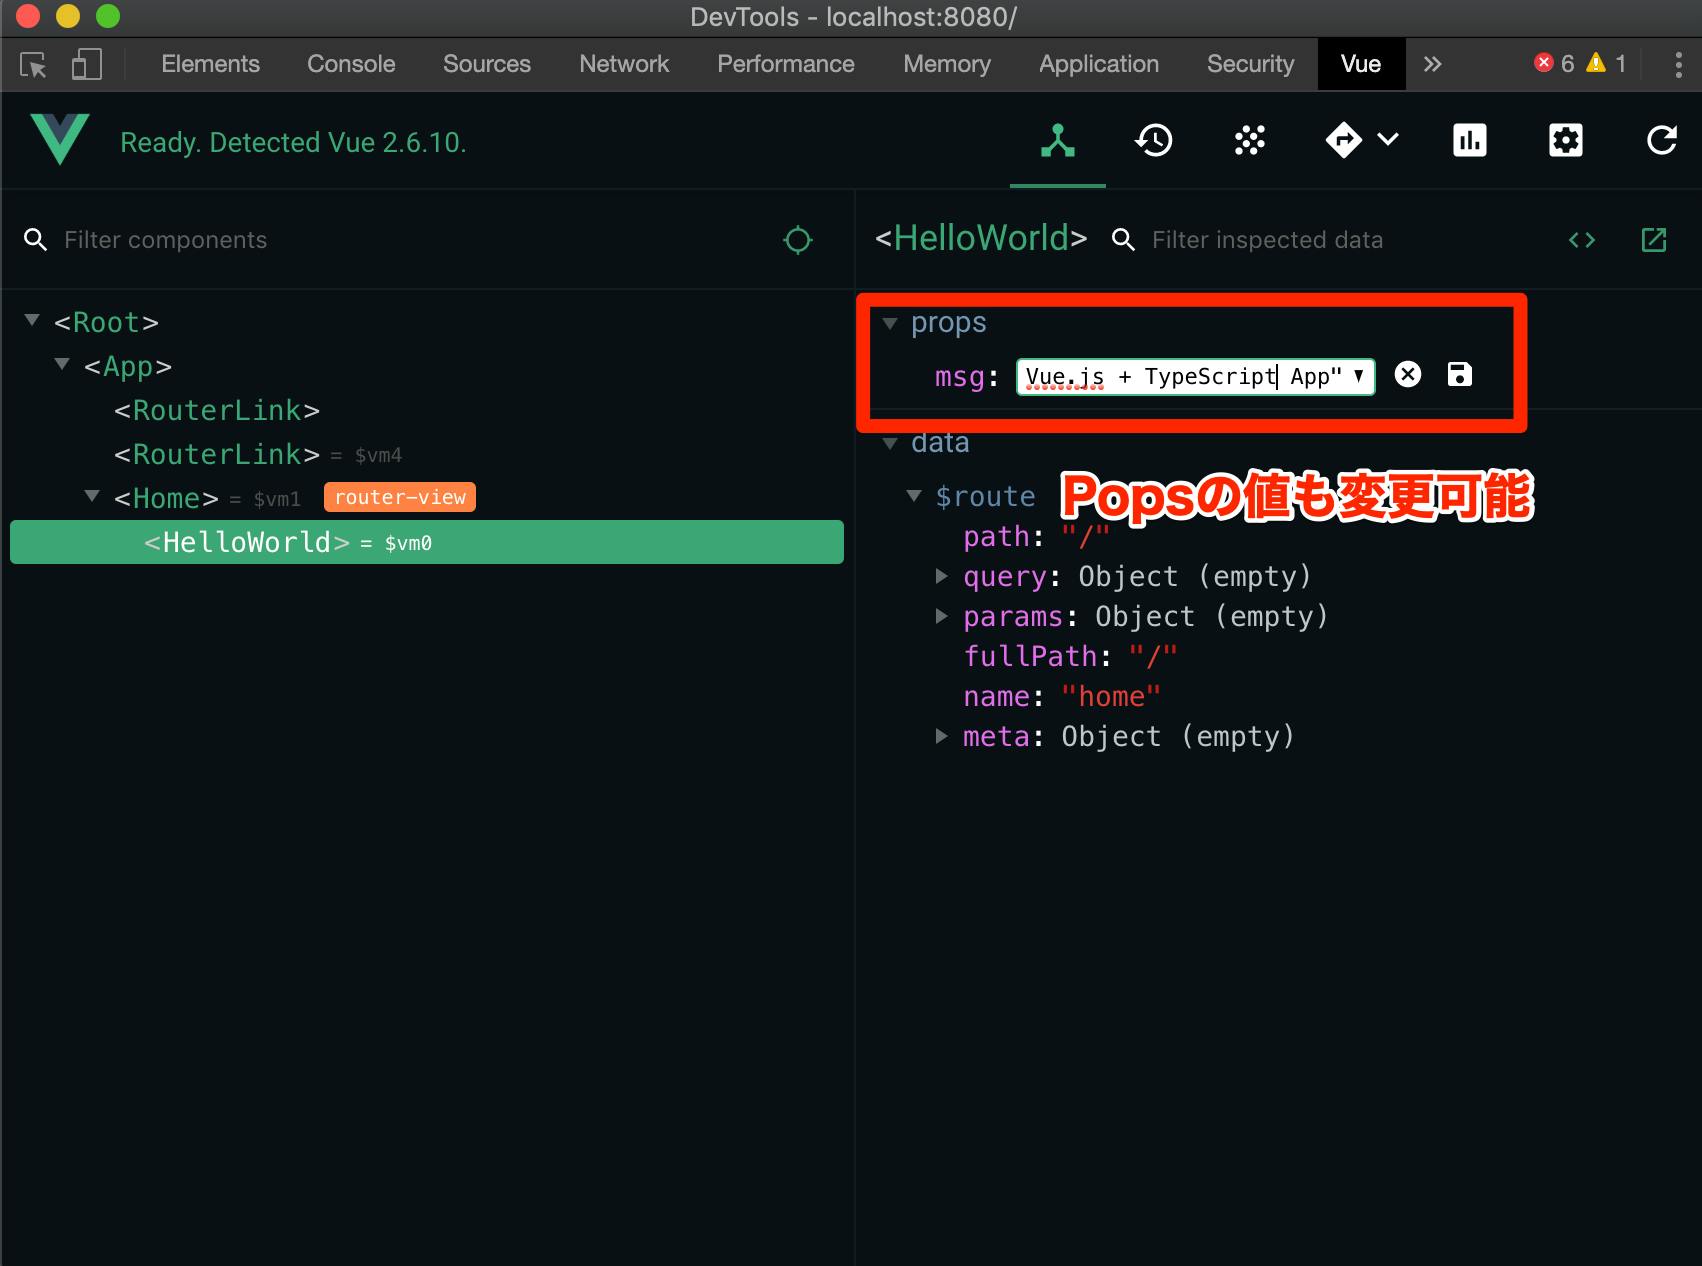Toggle the element inspect cursor tool
This screenshot has width=1702, height=1266.
coord(33,64)
